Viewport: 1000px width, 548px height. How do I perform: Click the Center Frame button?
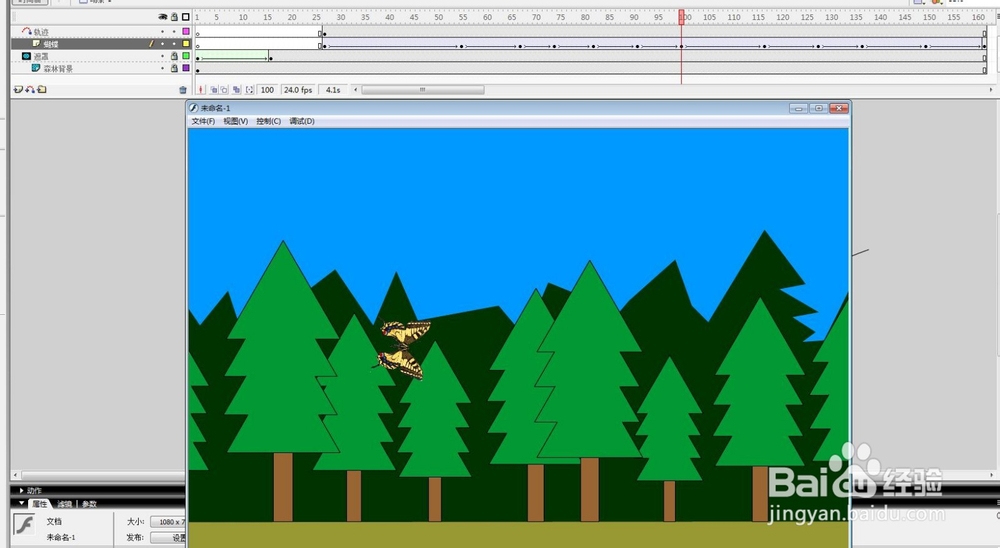click(x=201, y=90)
